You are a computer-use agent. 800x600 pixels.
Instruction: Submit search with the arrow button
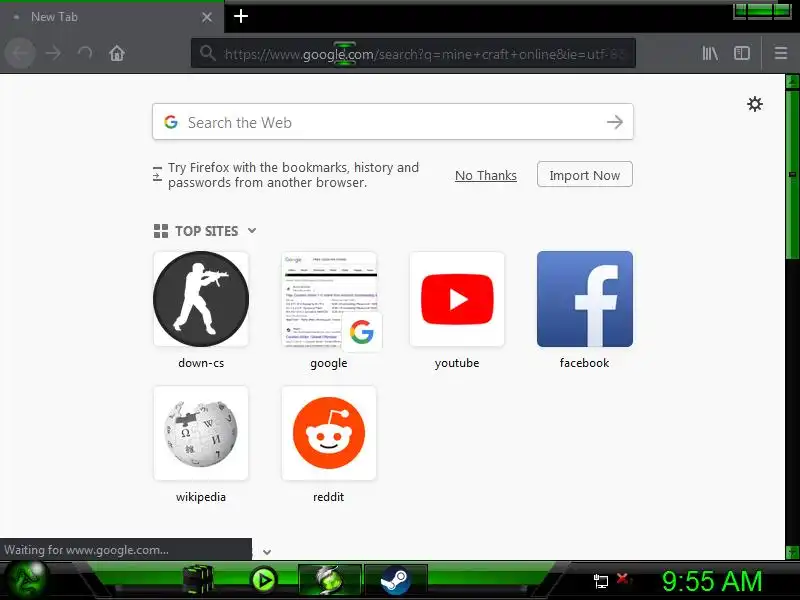(615, 122)
